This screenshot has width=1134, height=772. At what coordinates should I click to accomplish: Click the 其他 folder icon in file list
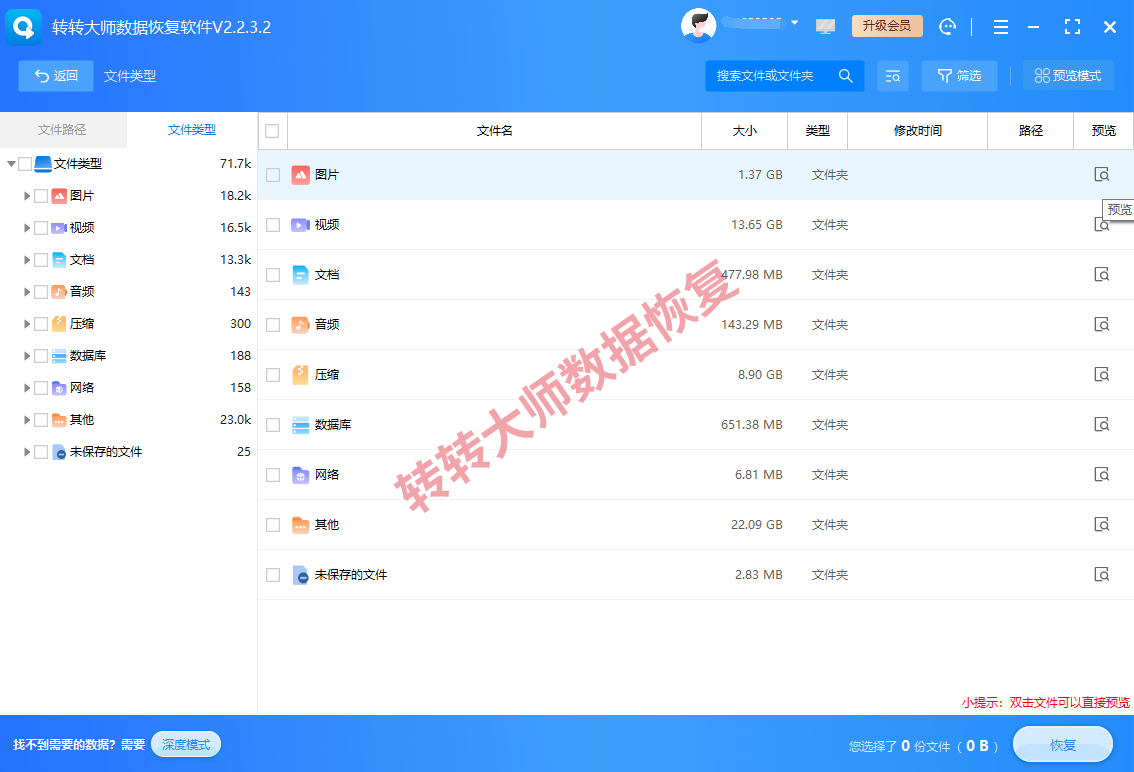pos(300,525)
